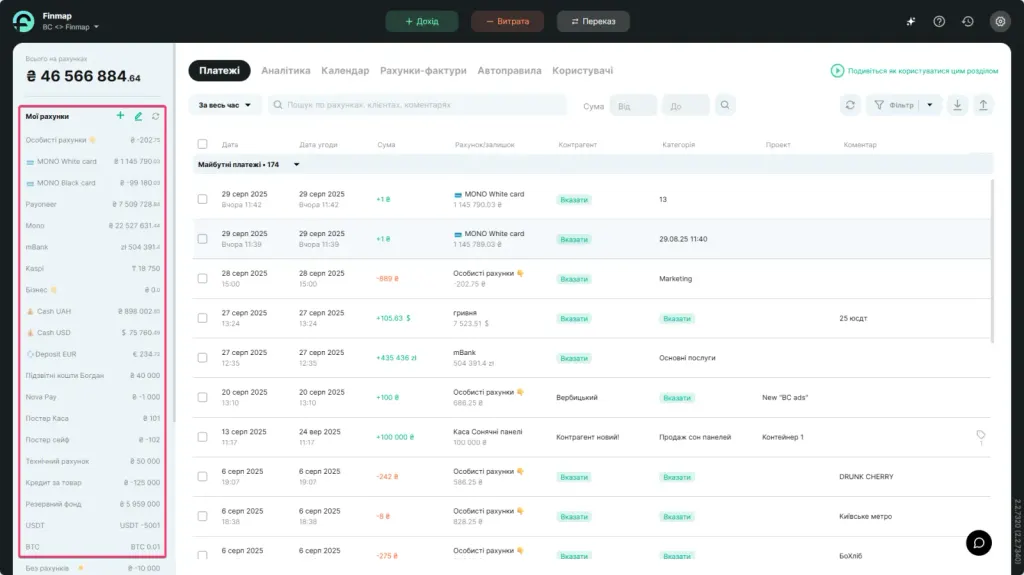Click the download icon in payments toolbar
1024x575 pixels.
click(957, 105)
